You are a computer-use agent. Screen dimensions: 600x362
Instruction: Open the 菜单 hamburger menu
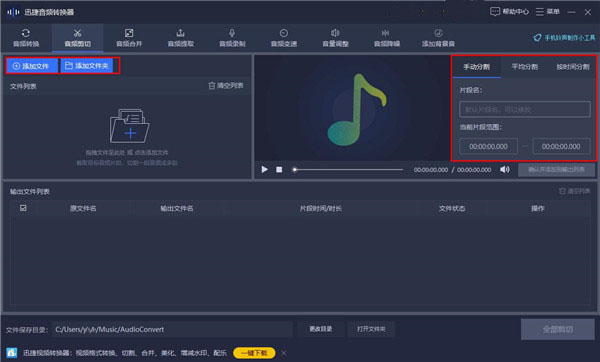click(x=548, y=12)
